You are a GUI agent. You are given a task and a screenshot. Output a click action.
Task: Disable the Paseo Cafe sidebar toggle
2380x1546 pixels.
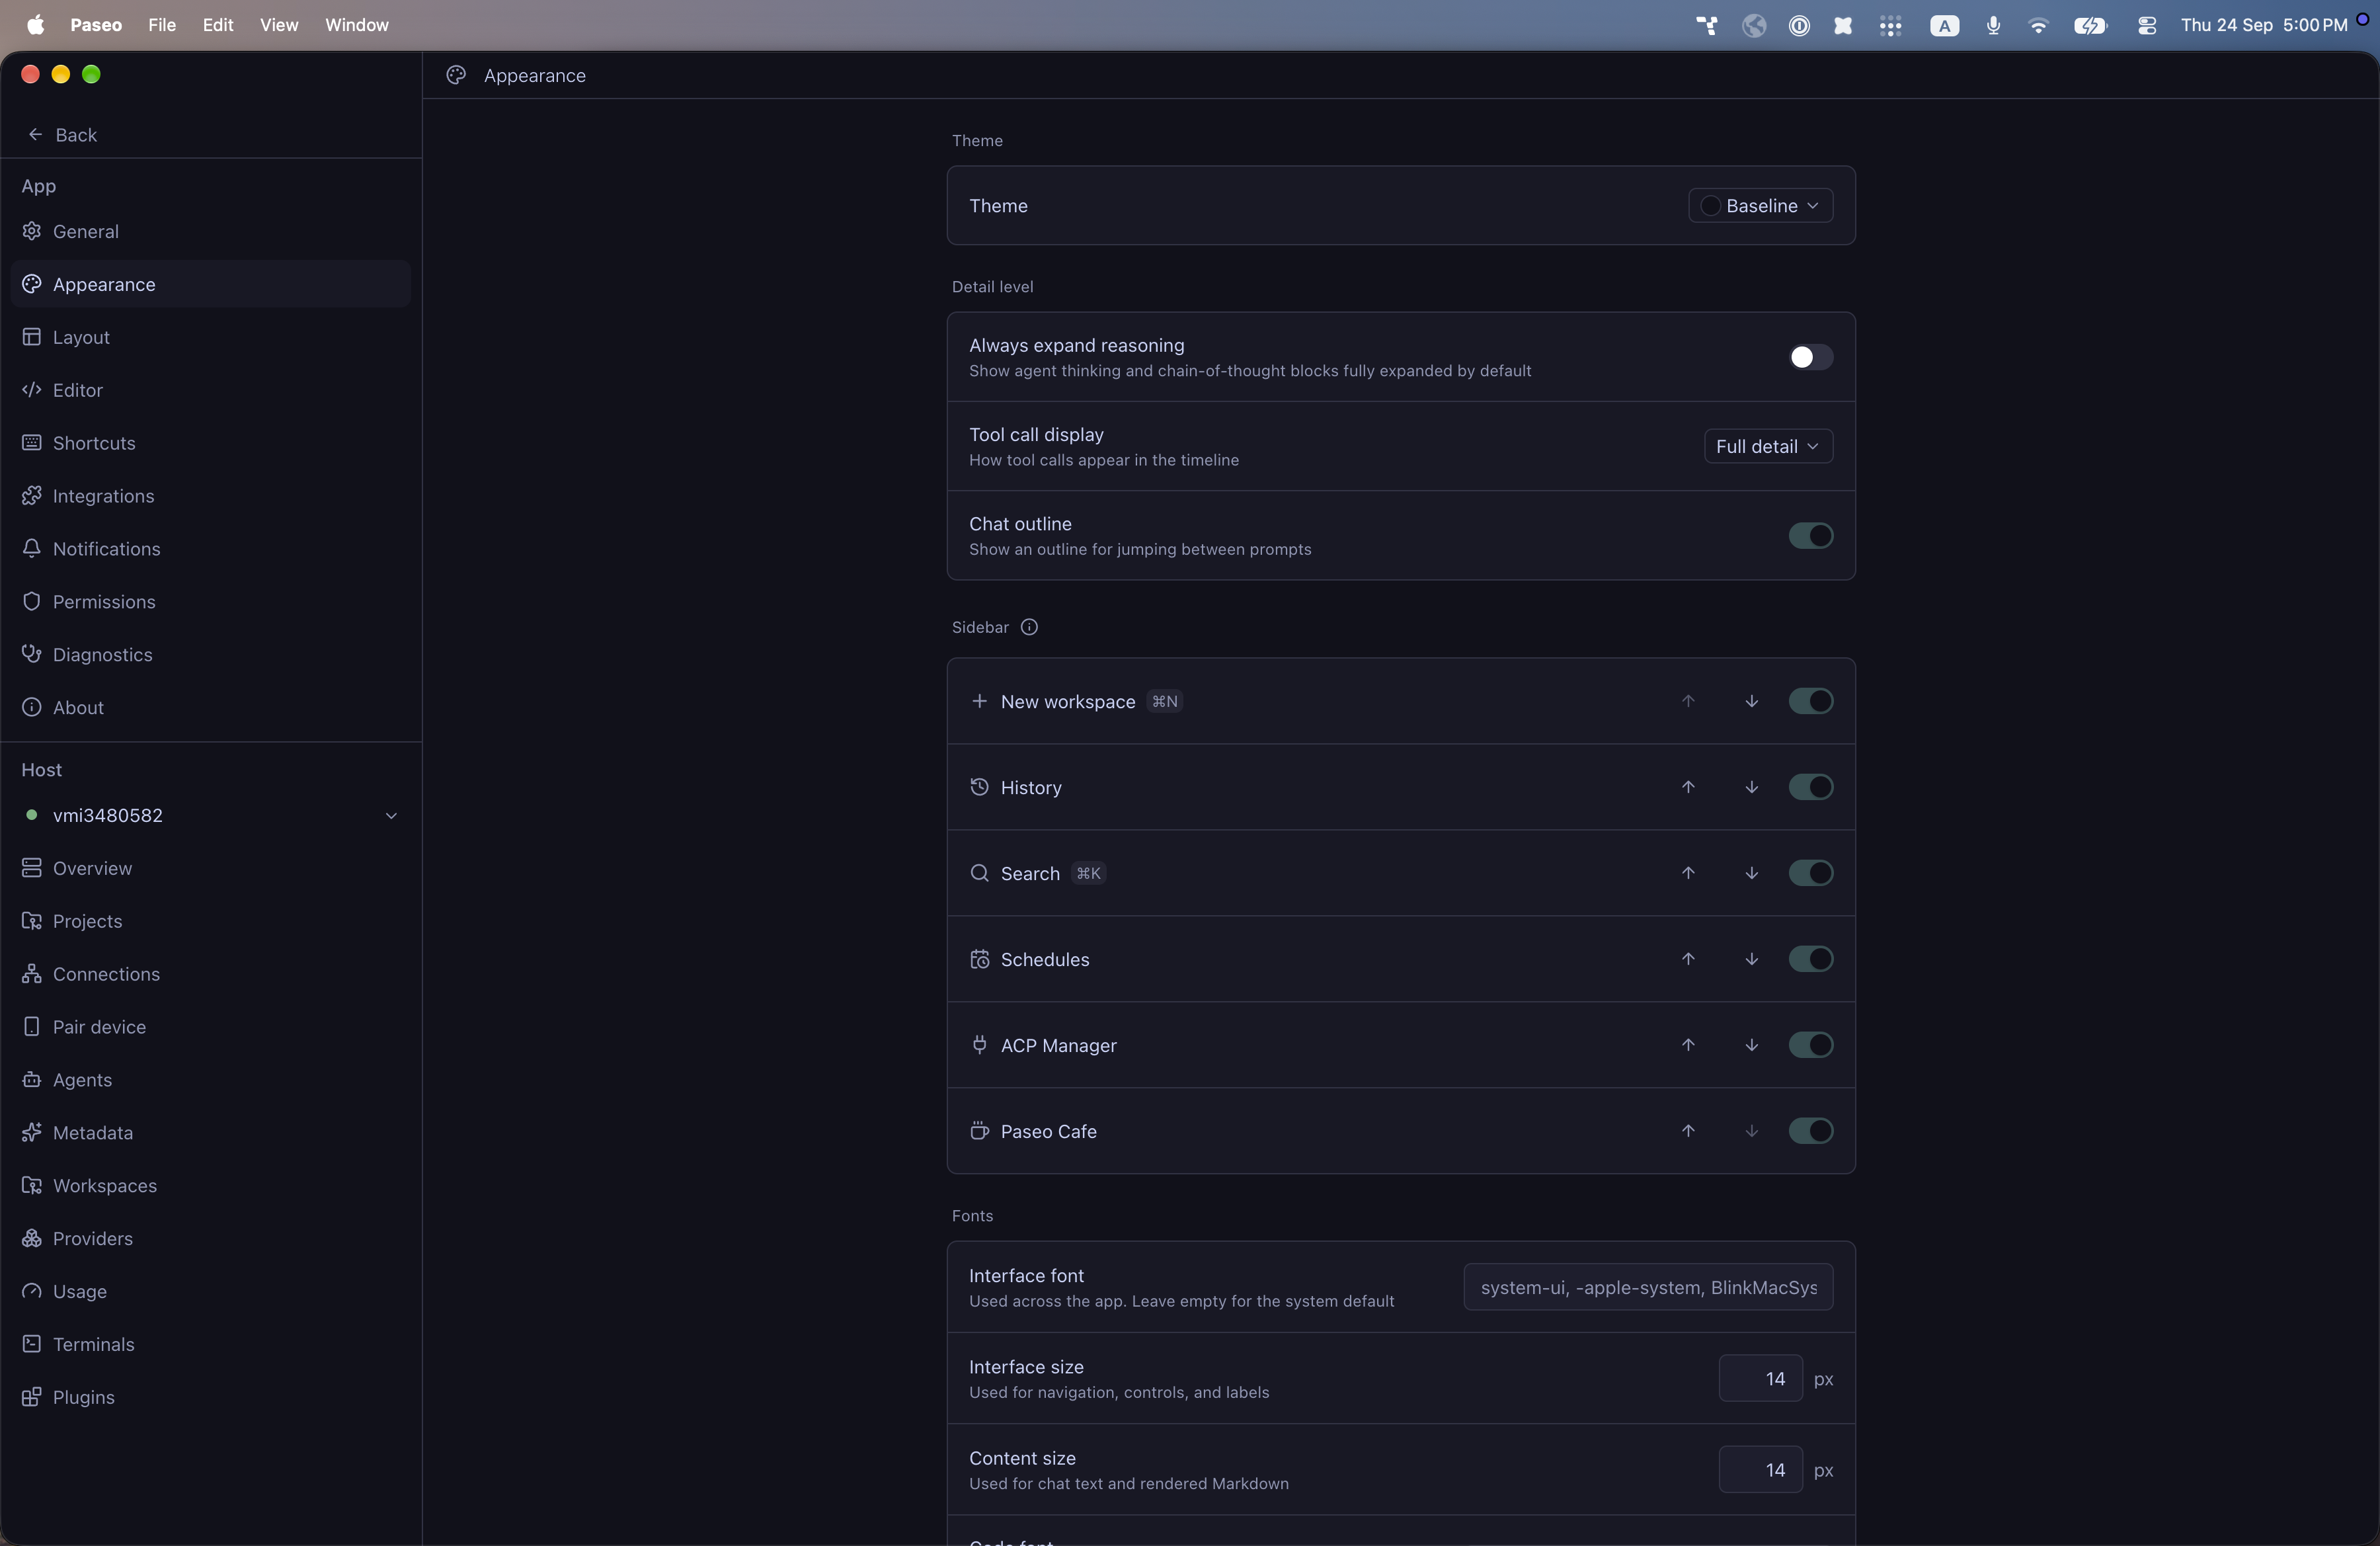tap(1810, 1131)
